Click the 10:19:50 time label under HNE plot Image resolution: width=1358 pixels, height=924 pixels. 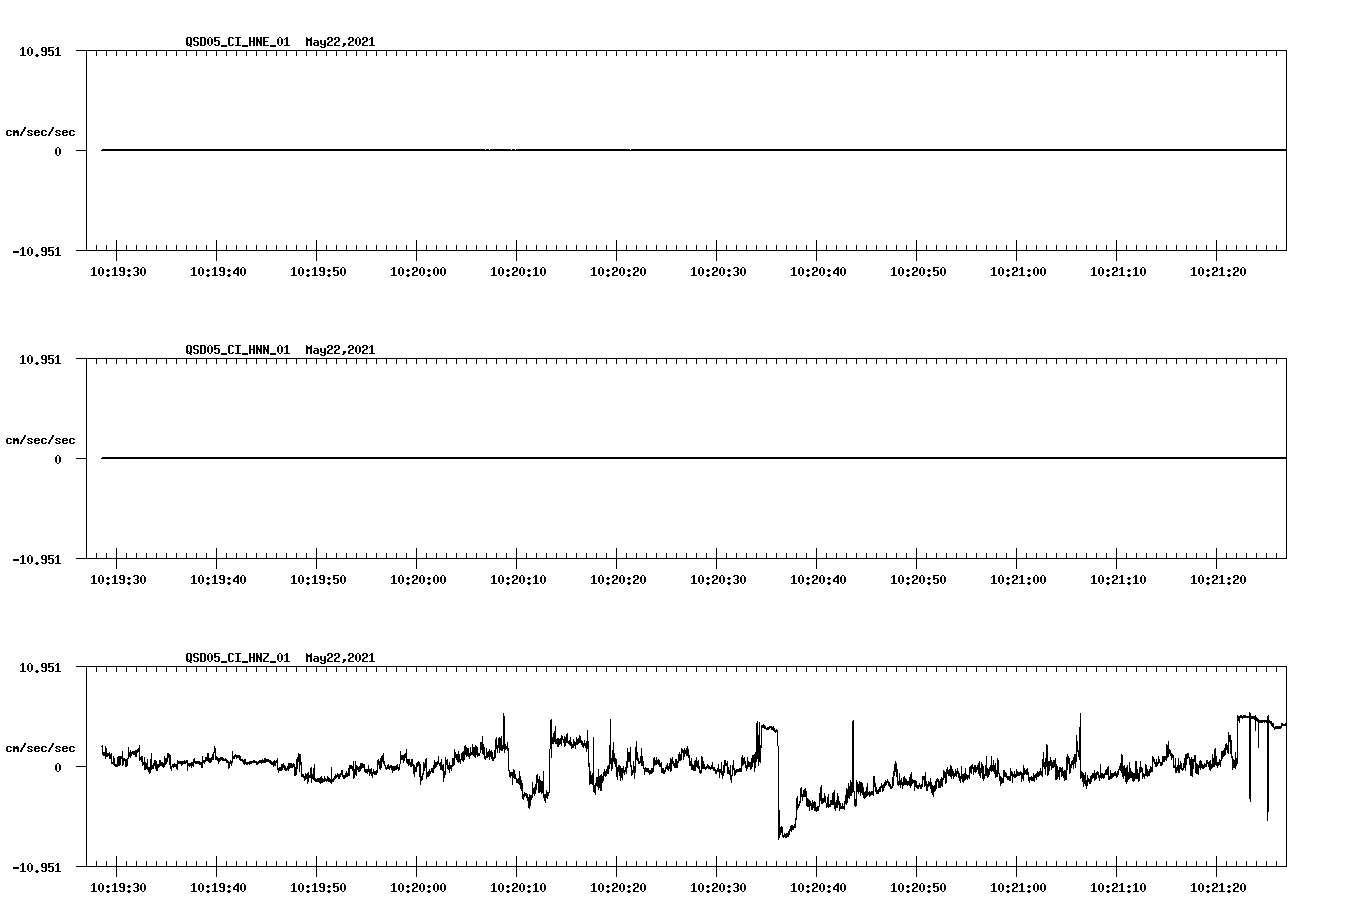coord(318,271)
